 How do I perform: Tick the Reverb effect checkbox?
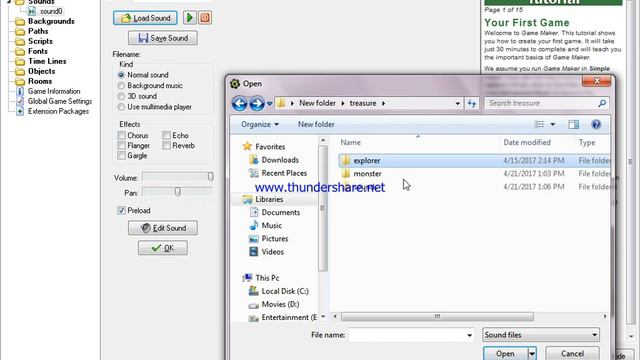[166, 145]
